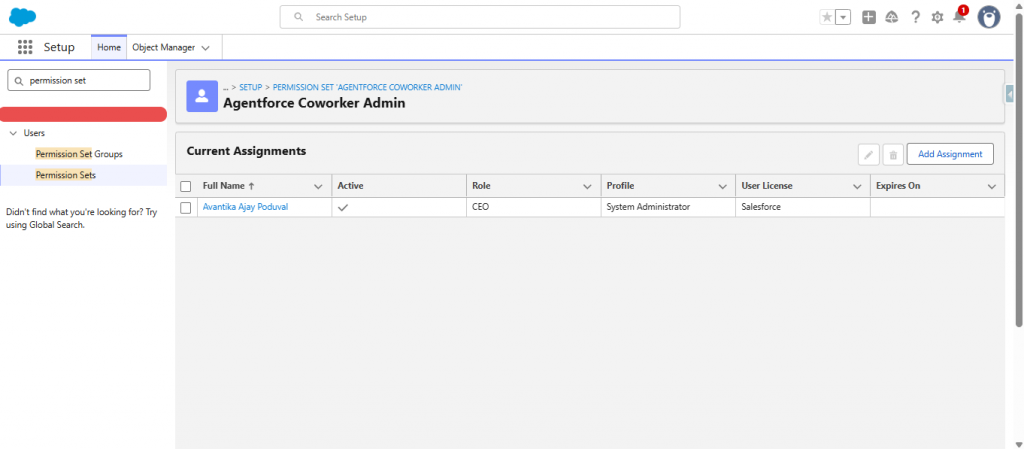
Task: Click the pencil edit assignment icon
Action: [869, 155]
